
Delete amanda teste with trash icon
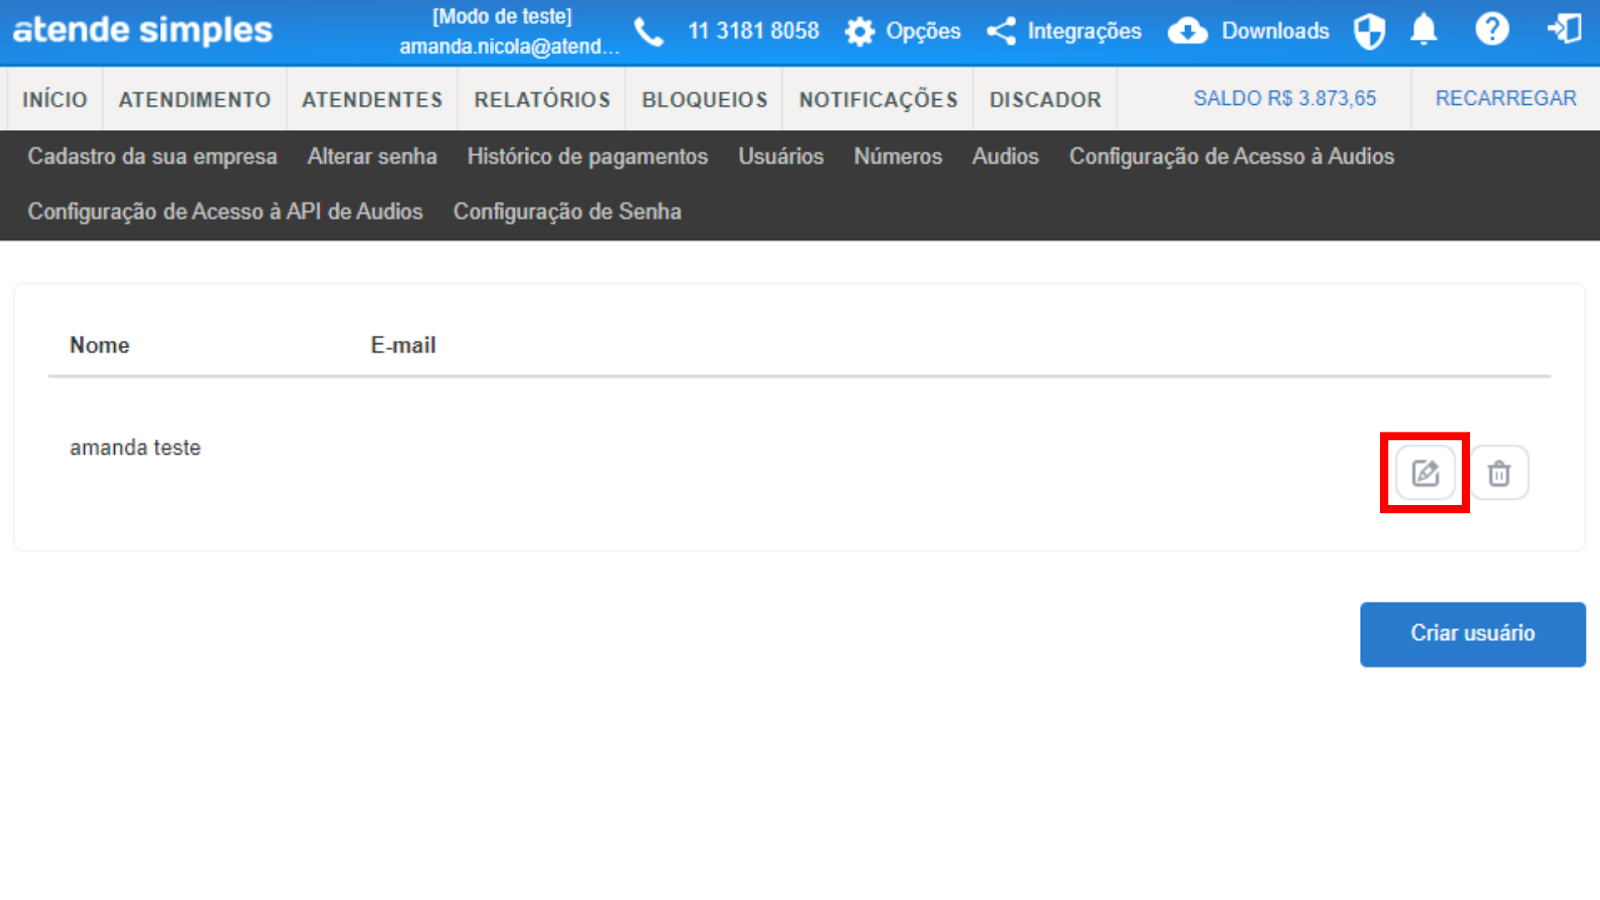click(1498, 473)
